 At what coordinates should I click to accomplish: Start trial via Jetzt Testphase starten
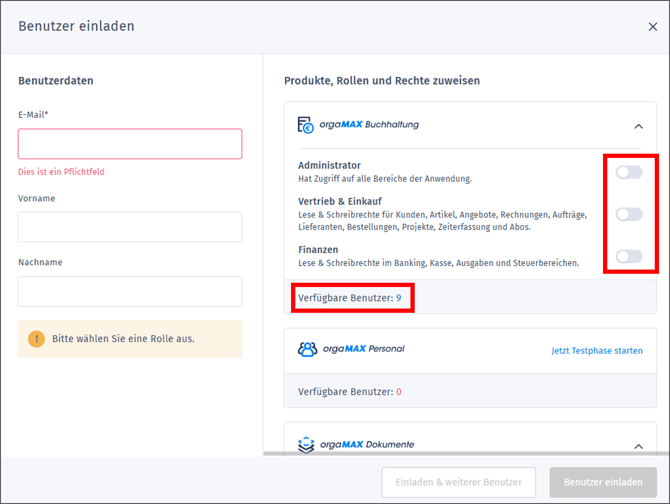tap(596, 351)
